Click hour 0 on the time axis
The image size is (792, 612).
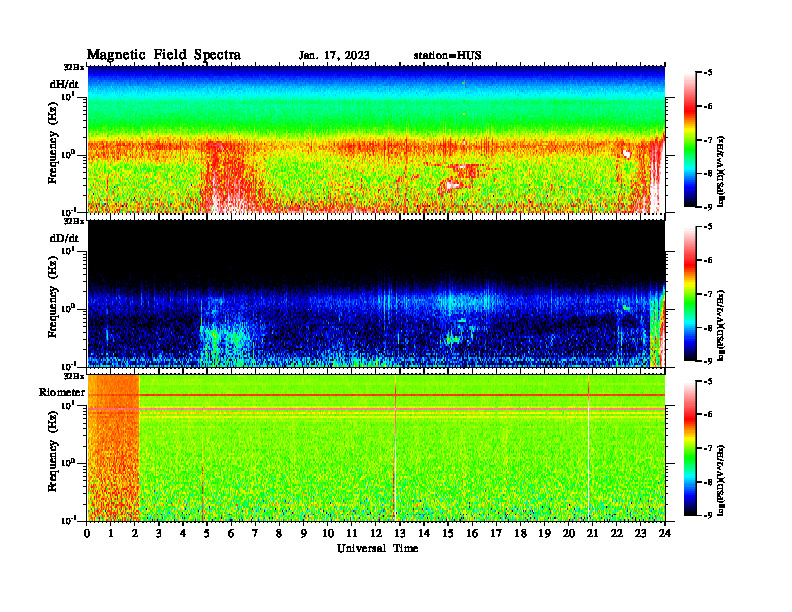click(87, 534)
